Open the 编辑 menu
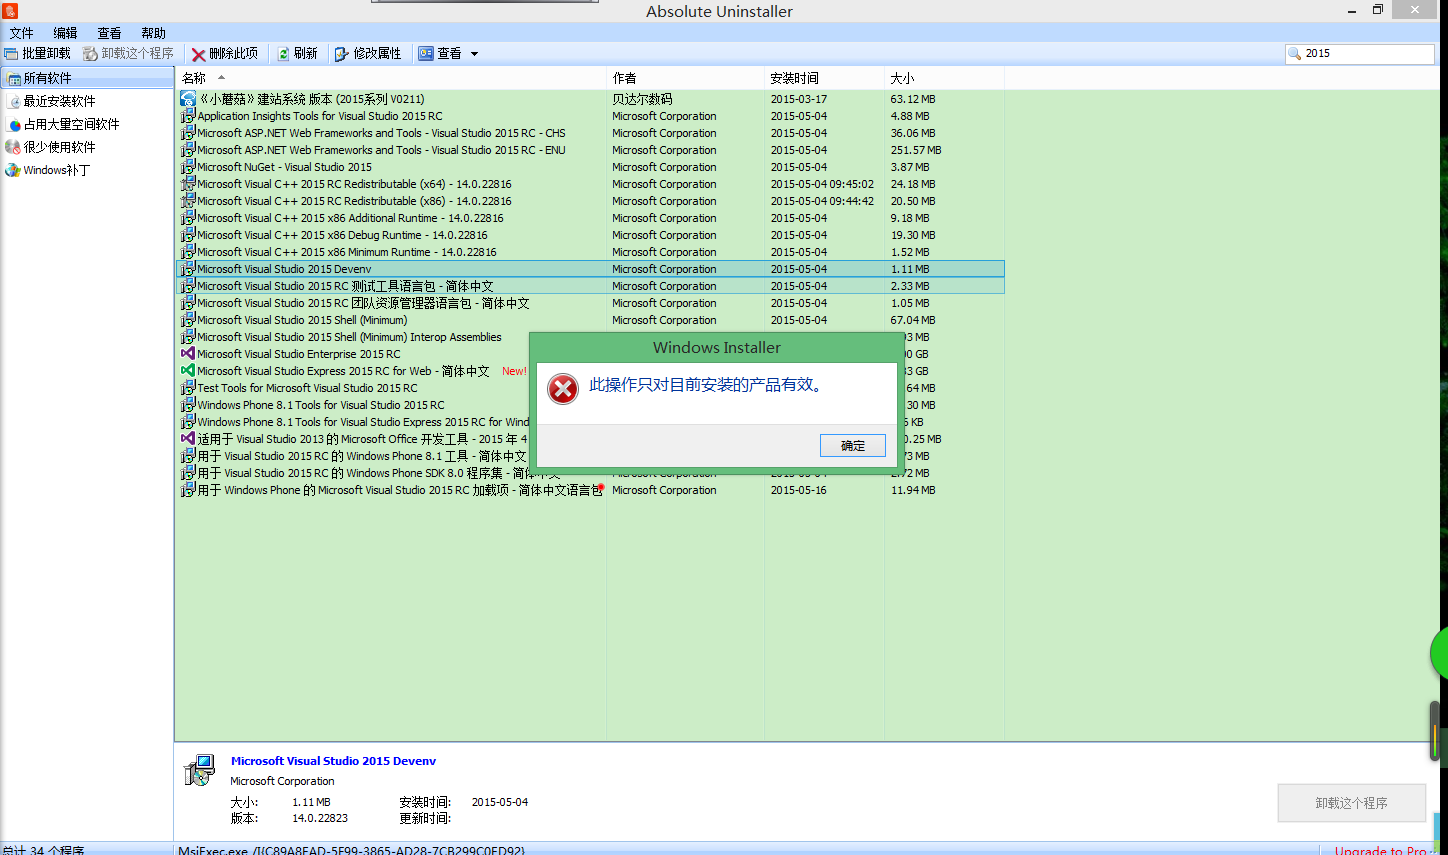Viewport: 1448px width, 855px height. (x=65, y=33)
